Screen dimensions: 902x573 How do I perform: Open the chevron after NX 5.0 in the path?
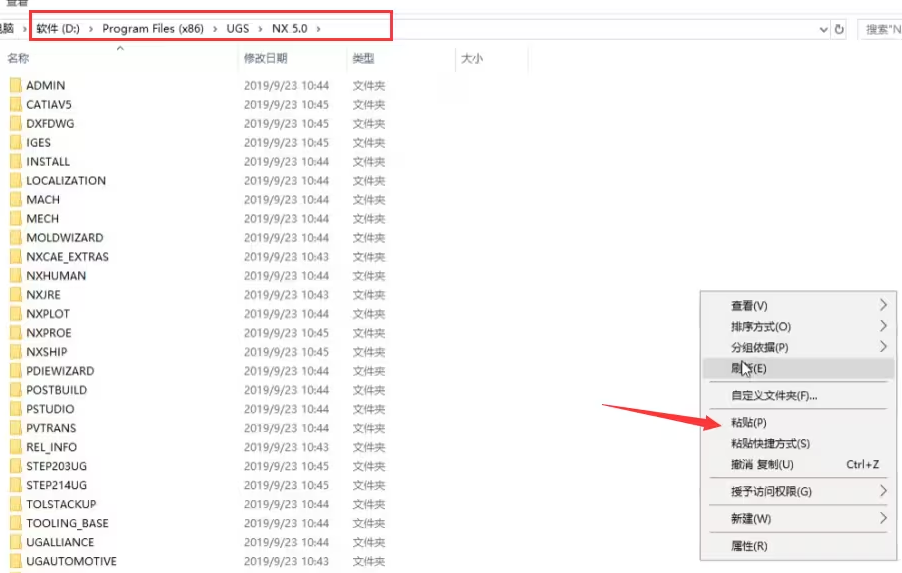pos(318,29)
